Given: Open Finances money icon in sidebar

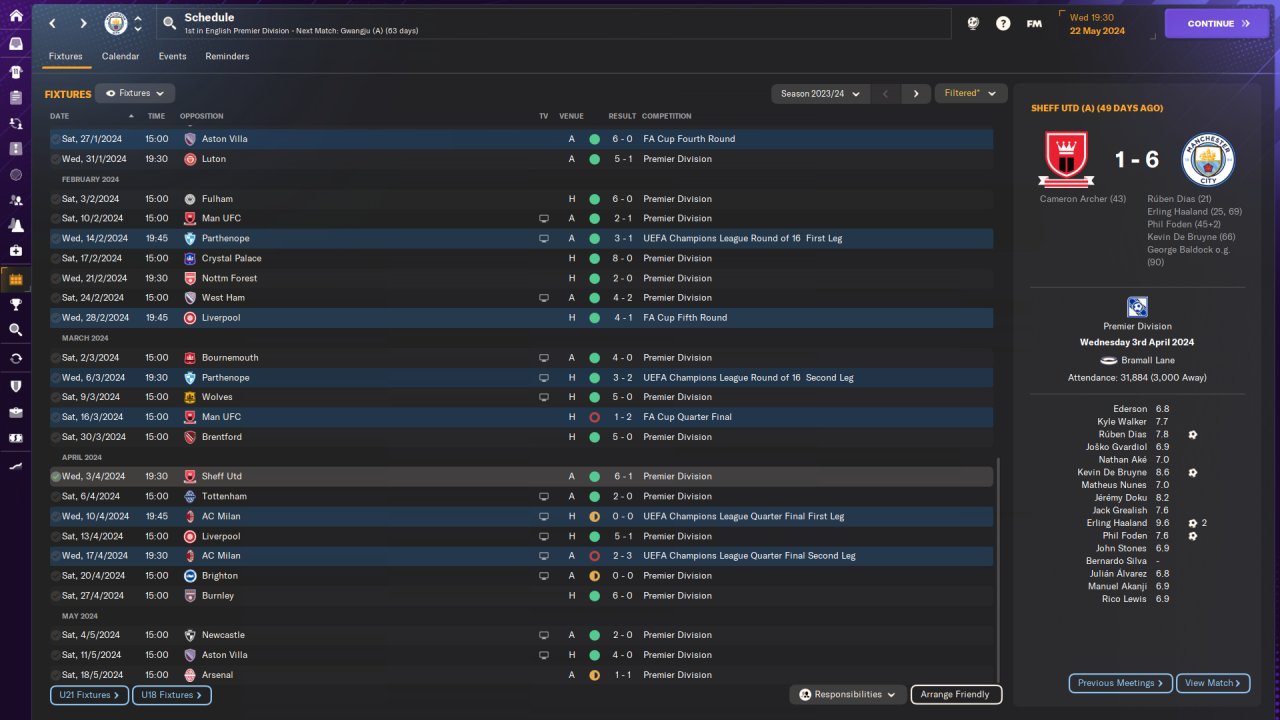Looking at the screenshot, I should click(15, 438).
